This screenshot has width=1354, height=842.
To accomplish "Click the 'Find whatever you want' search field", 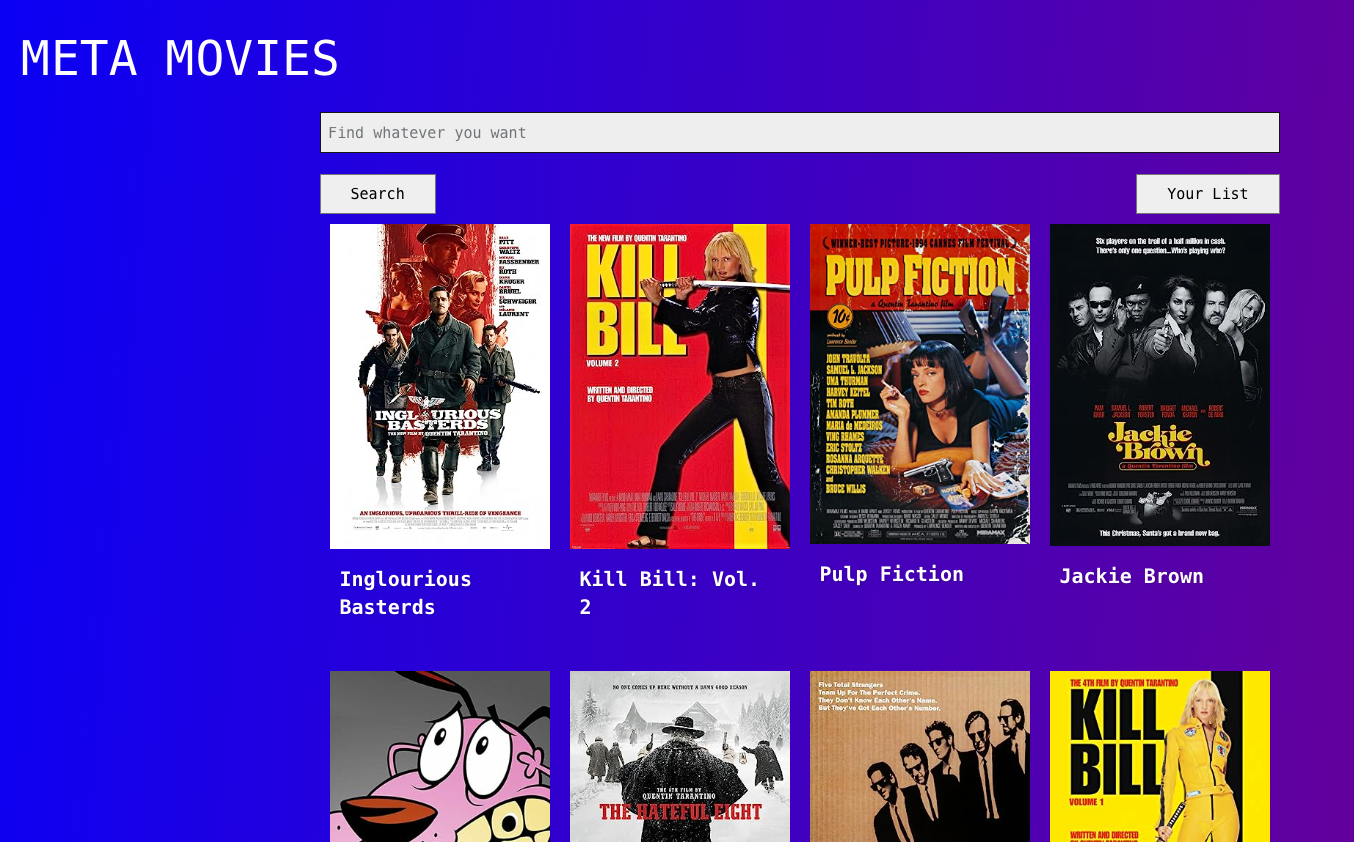I will 799,132.
